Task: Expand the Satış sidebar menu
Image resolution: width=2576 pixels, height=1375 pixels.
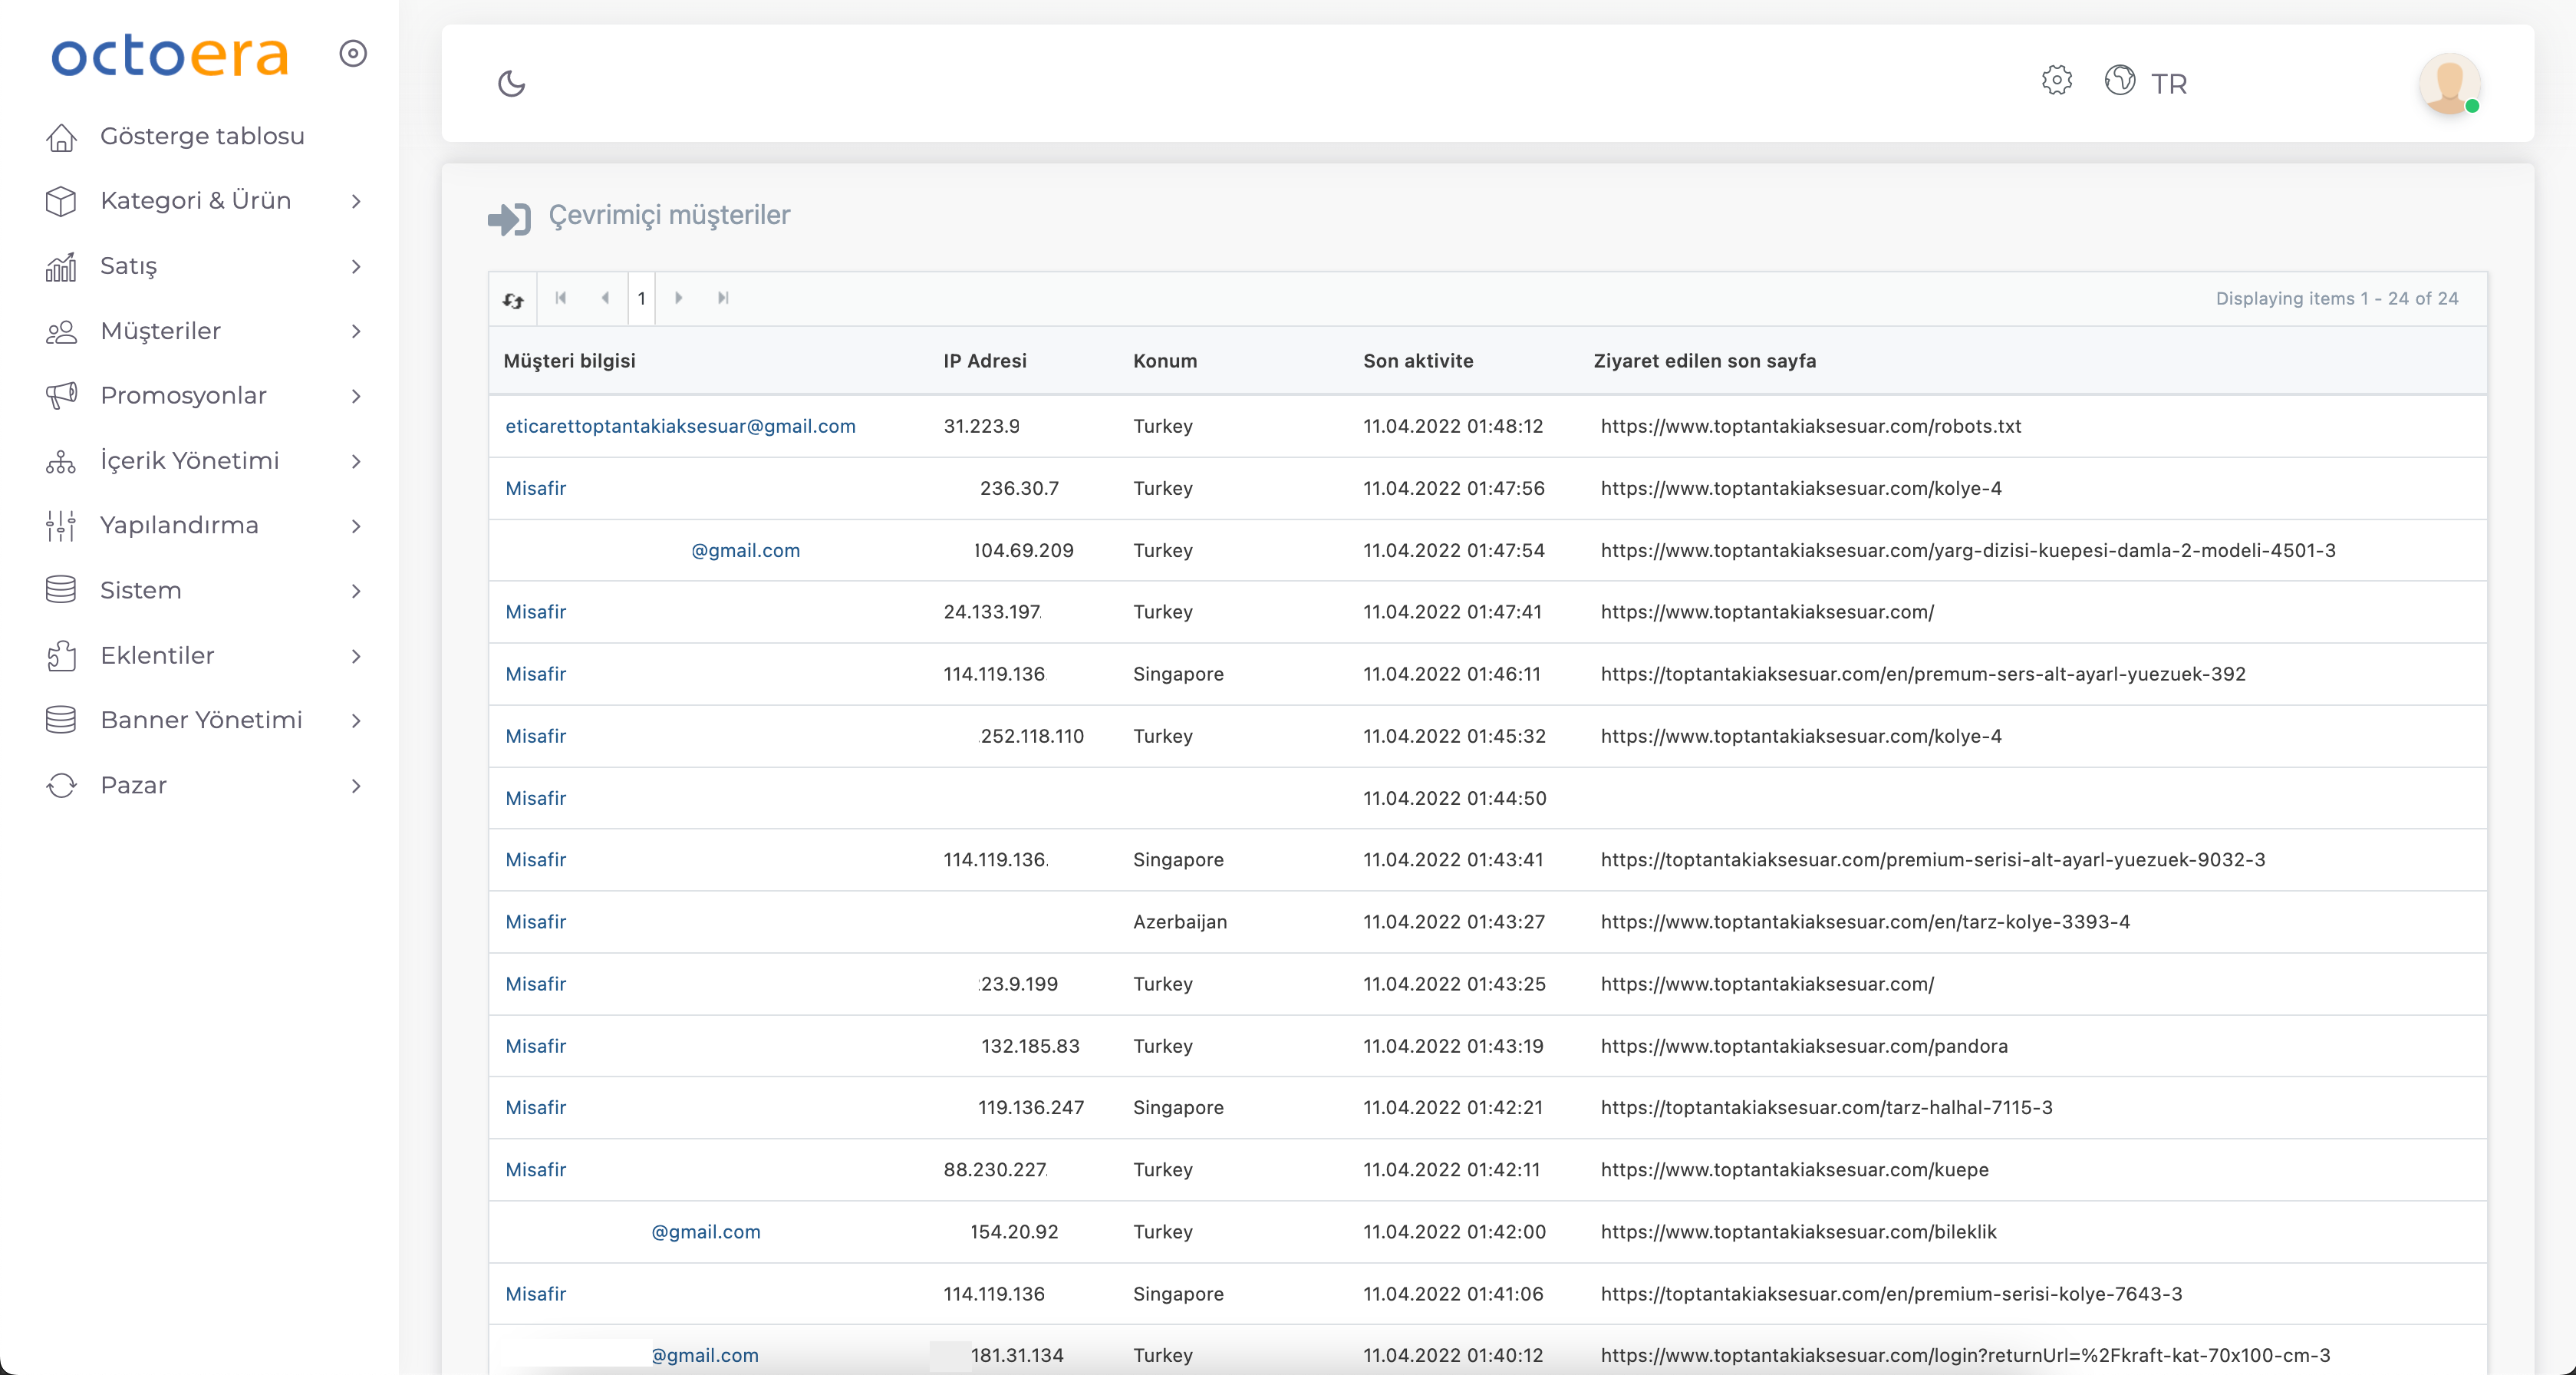Action: pos(129,266)
